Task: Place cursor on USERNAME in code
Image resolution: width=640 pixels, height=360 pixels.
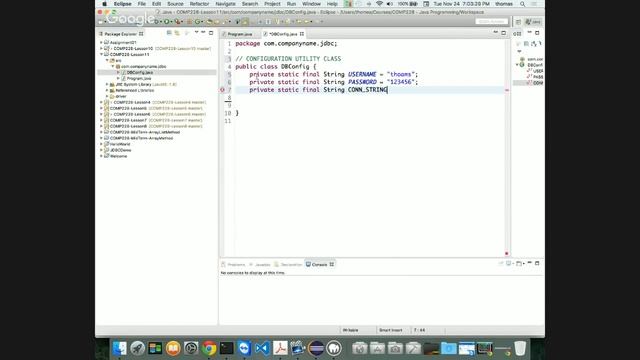Action: pyautogui.click(x=362, y=74)
